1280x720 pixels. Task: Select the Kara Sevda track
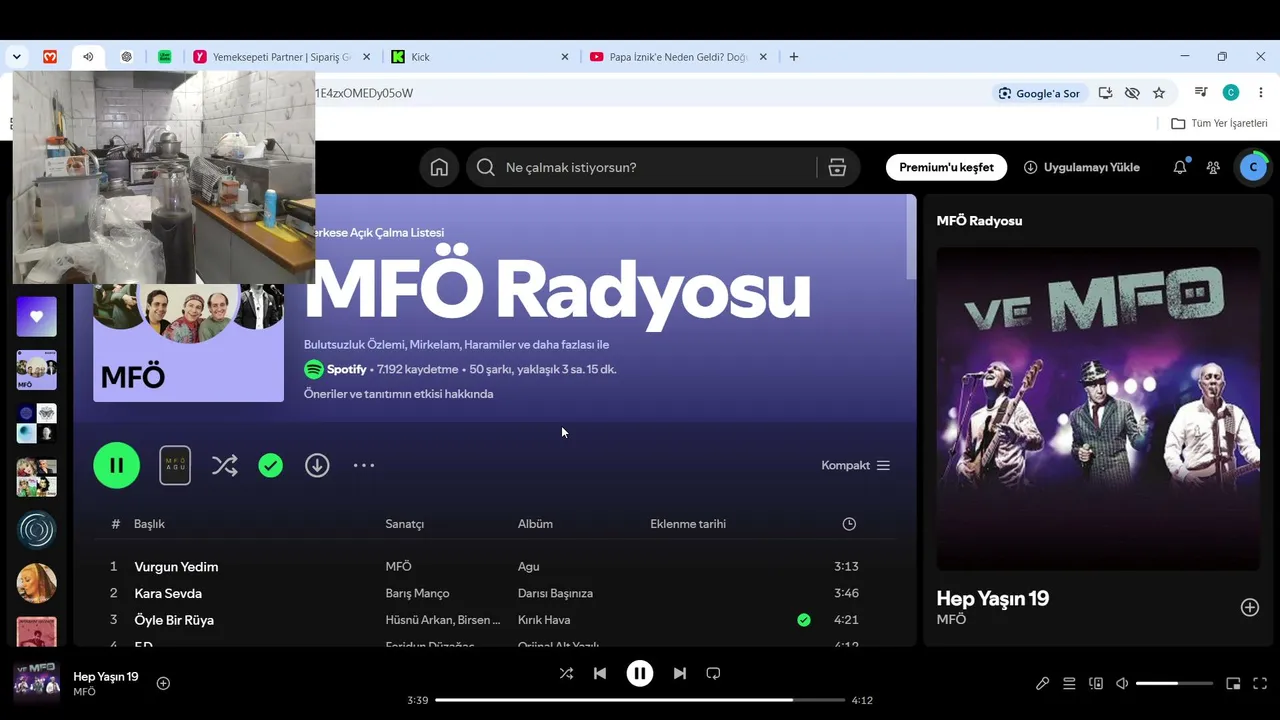click(168, 593)
